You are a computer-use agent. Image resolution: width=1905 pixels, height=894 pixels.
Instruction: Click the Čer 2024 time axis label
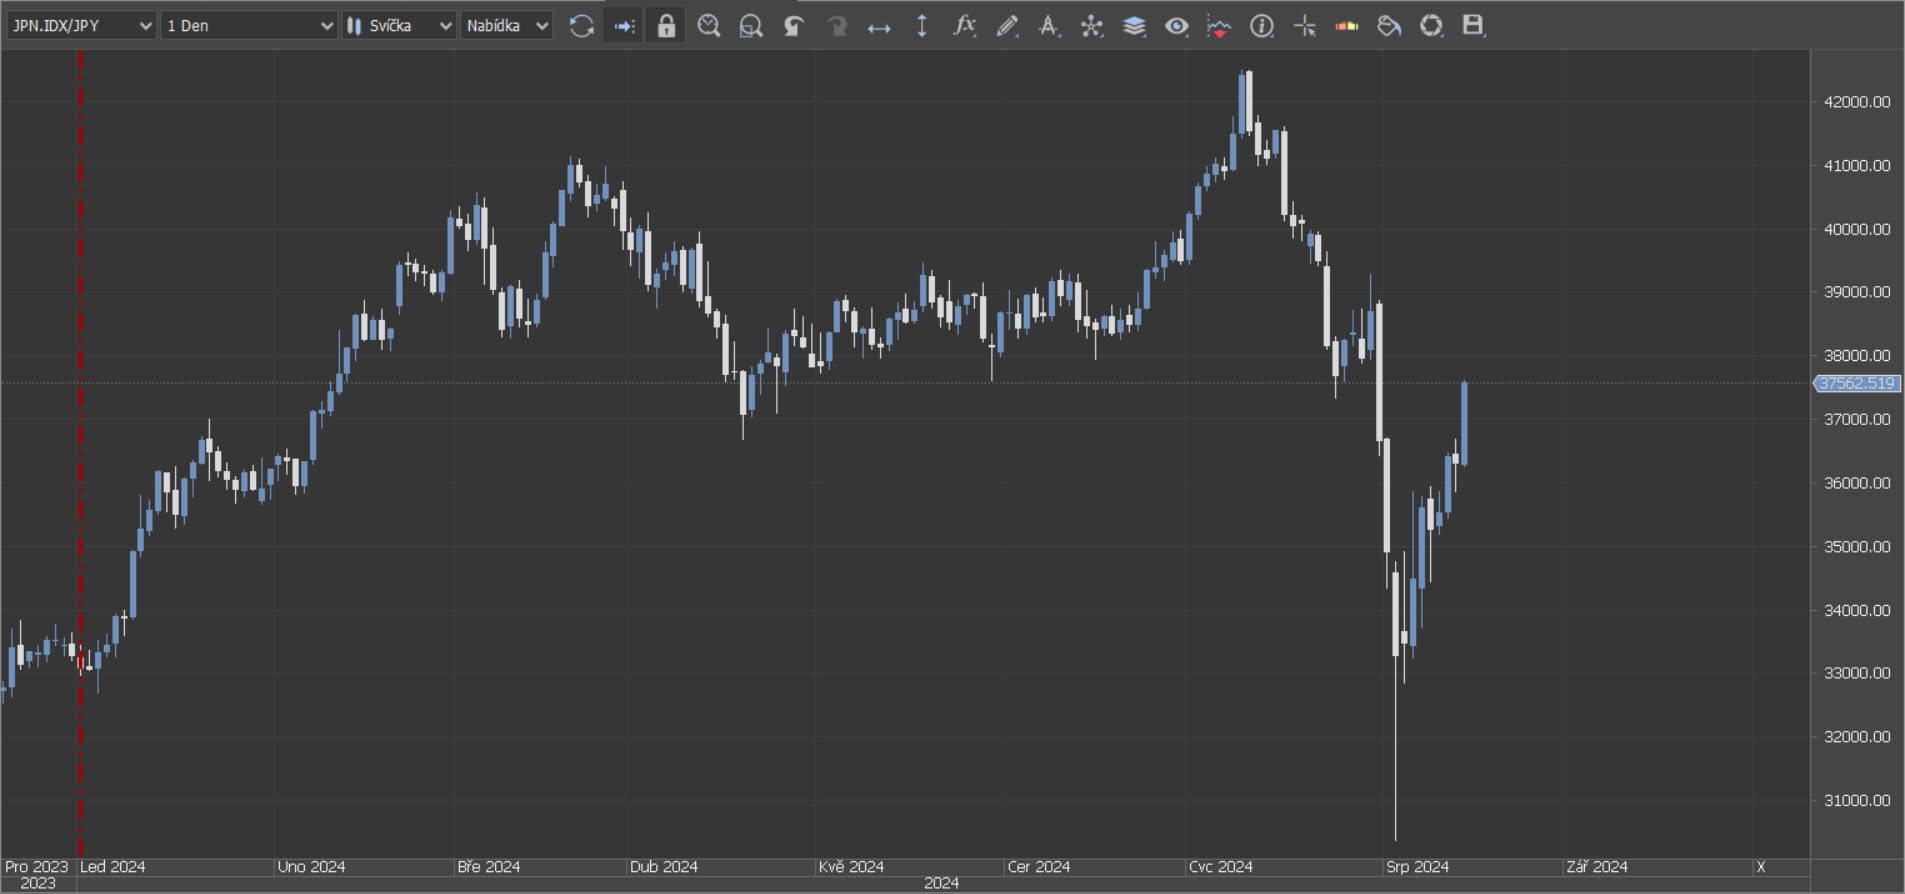1038,867
